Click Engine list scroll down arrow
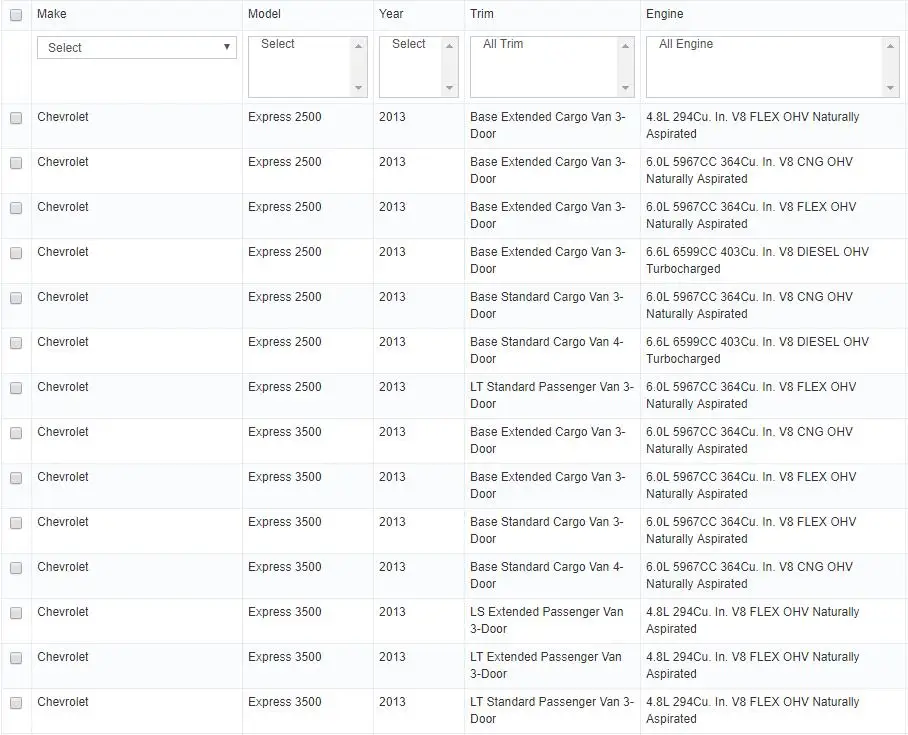 tap(890, 88)
